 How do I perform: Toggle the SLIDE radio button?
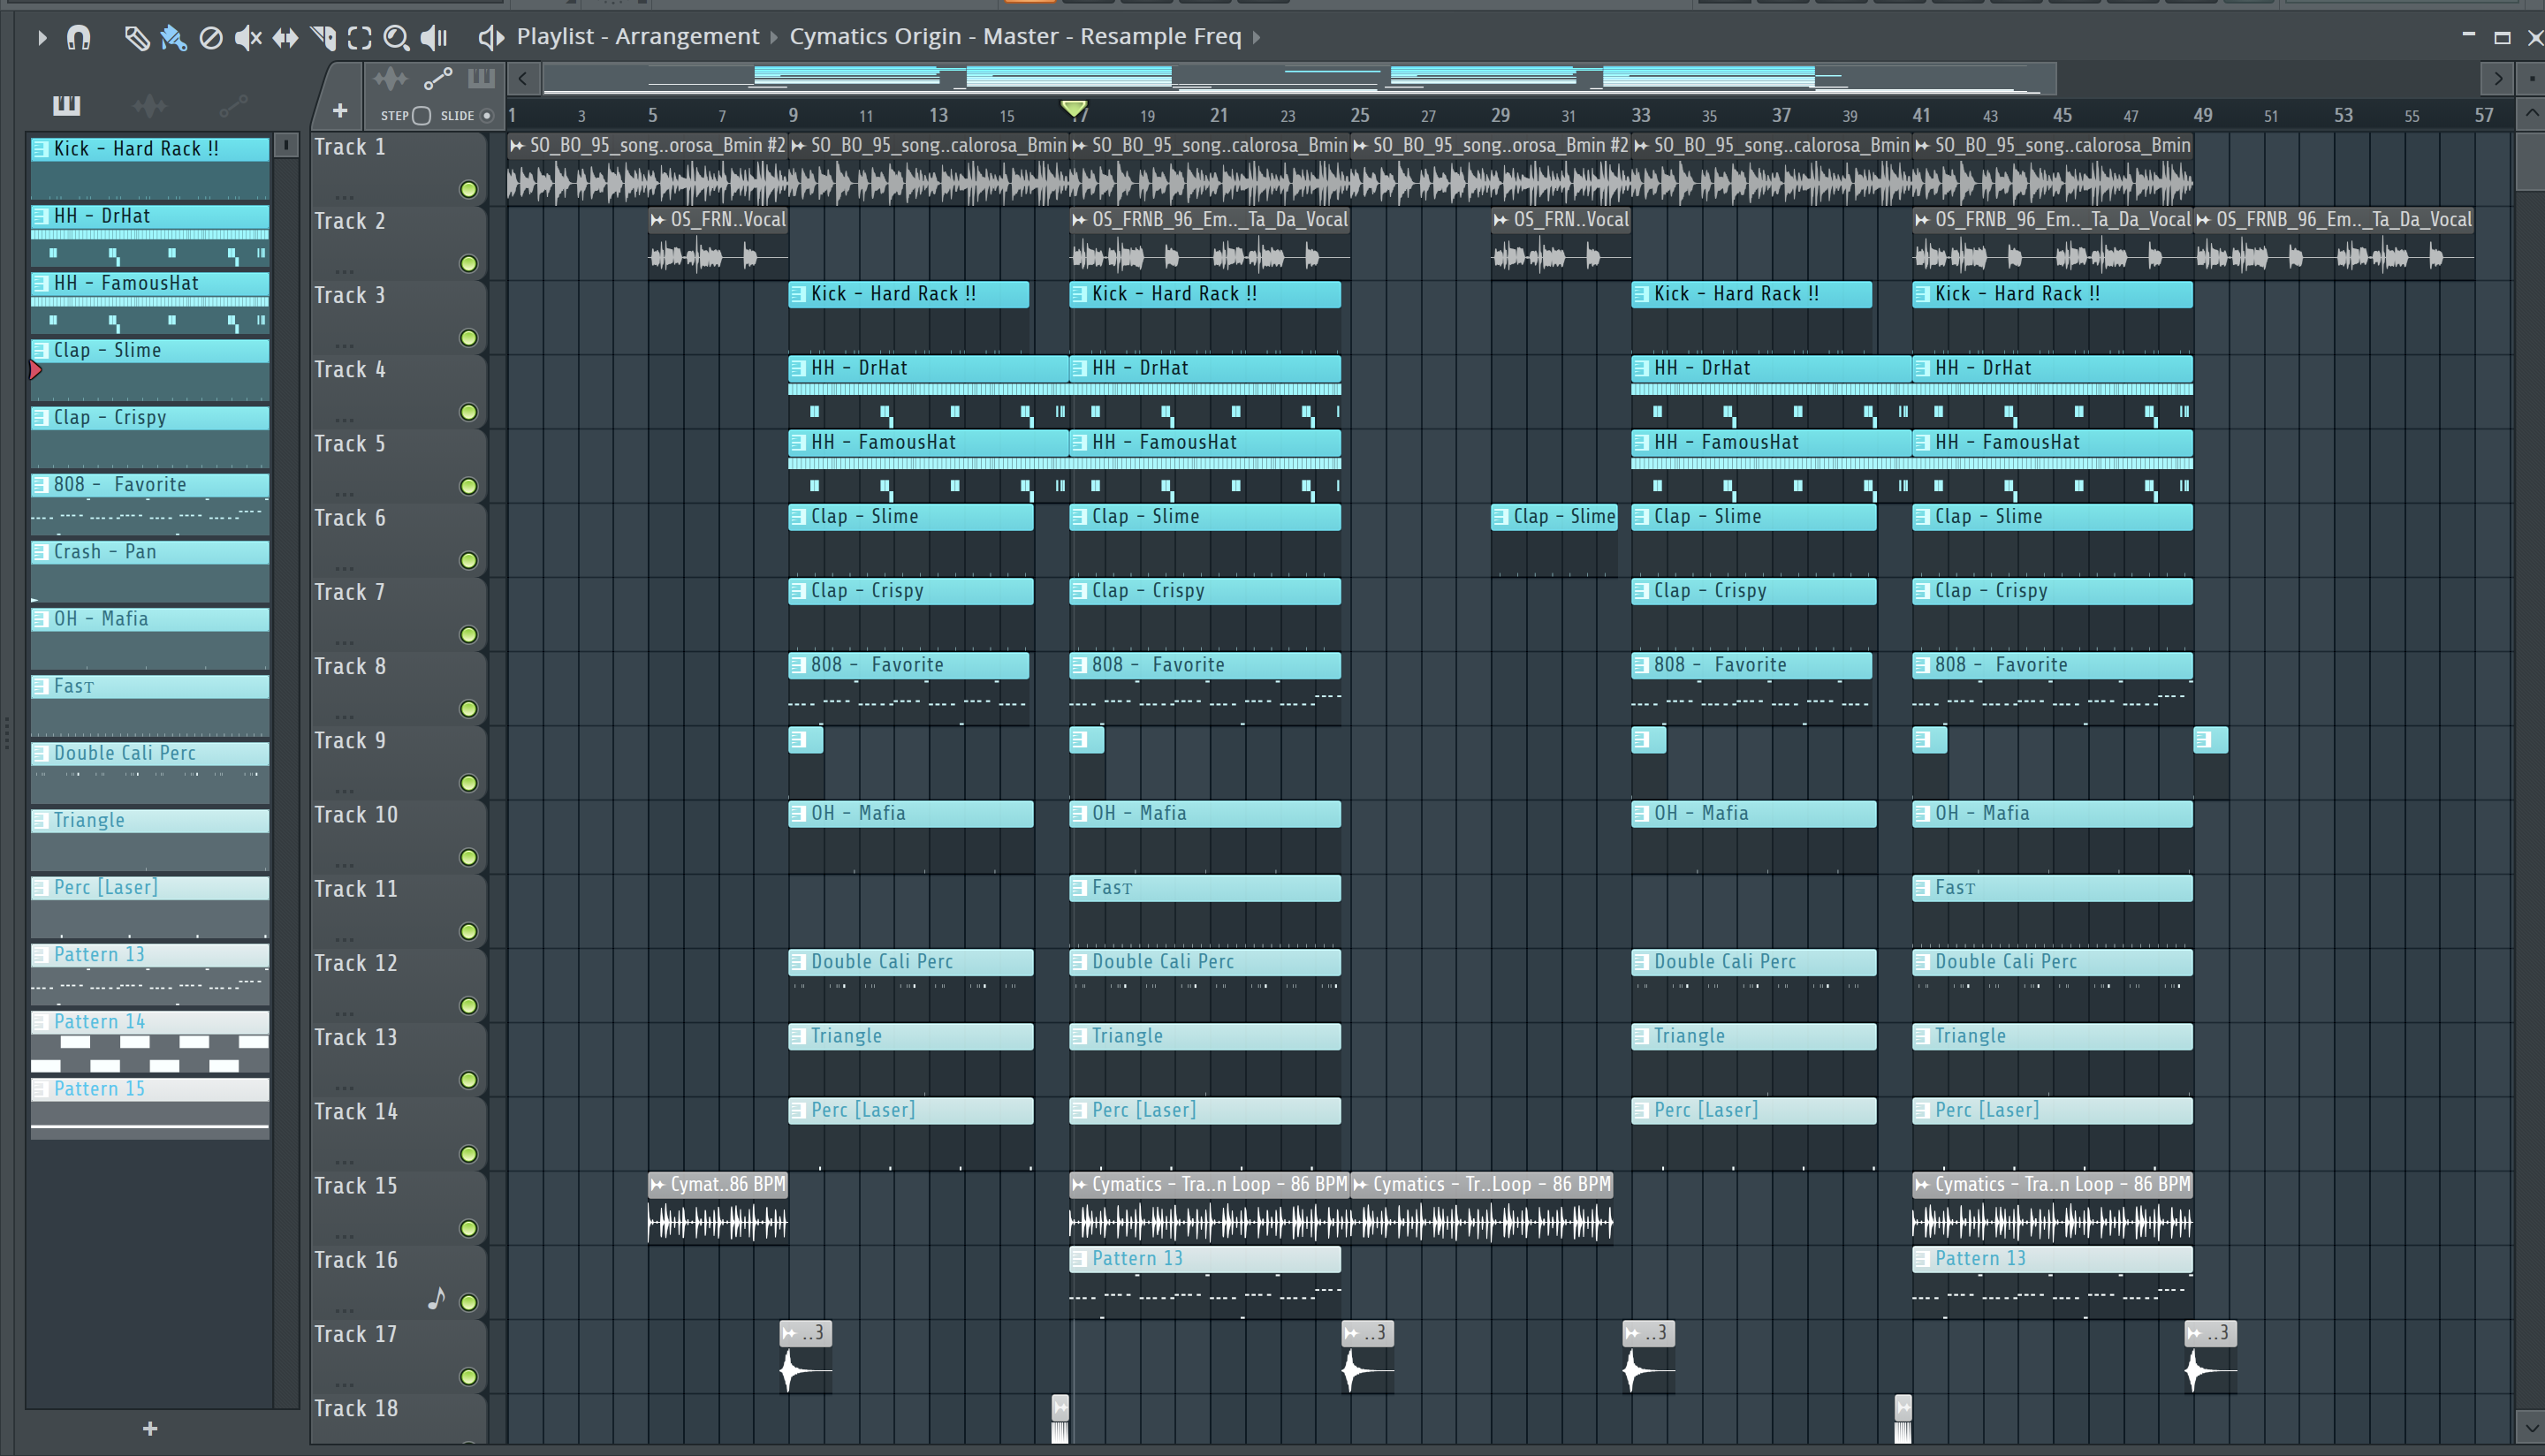tap(487, 115)
